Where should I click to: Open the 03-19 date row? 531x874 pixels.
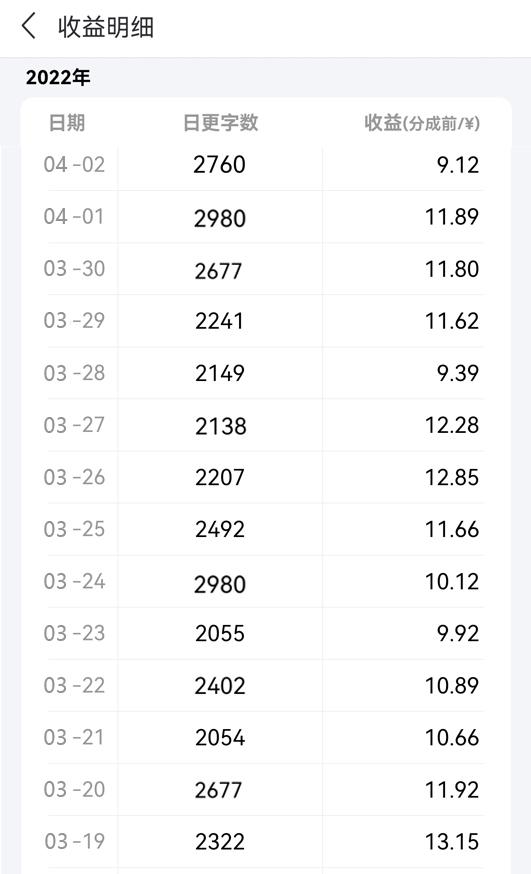[x=265, y=841]
